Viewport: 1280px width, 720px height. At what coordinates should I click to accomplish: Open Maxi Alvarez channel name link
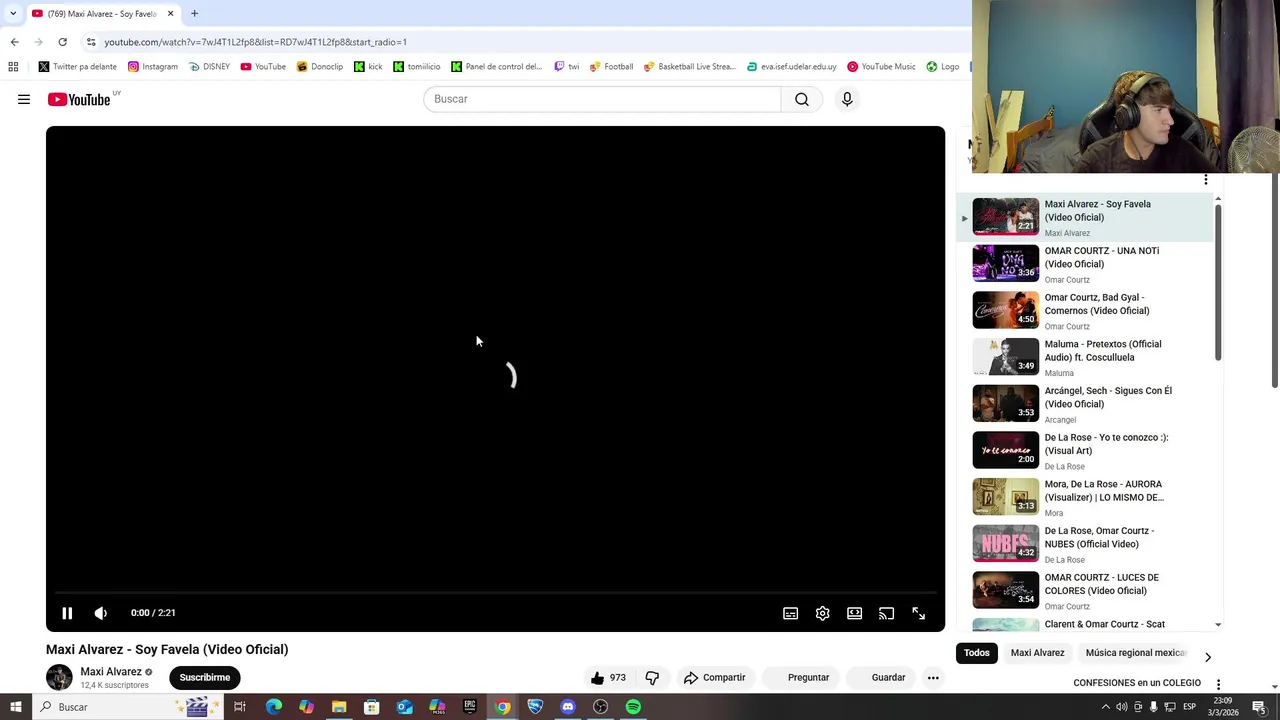tap(111, 672)
